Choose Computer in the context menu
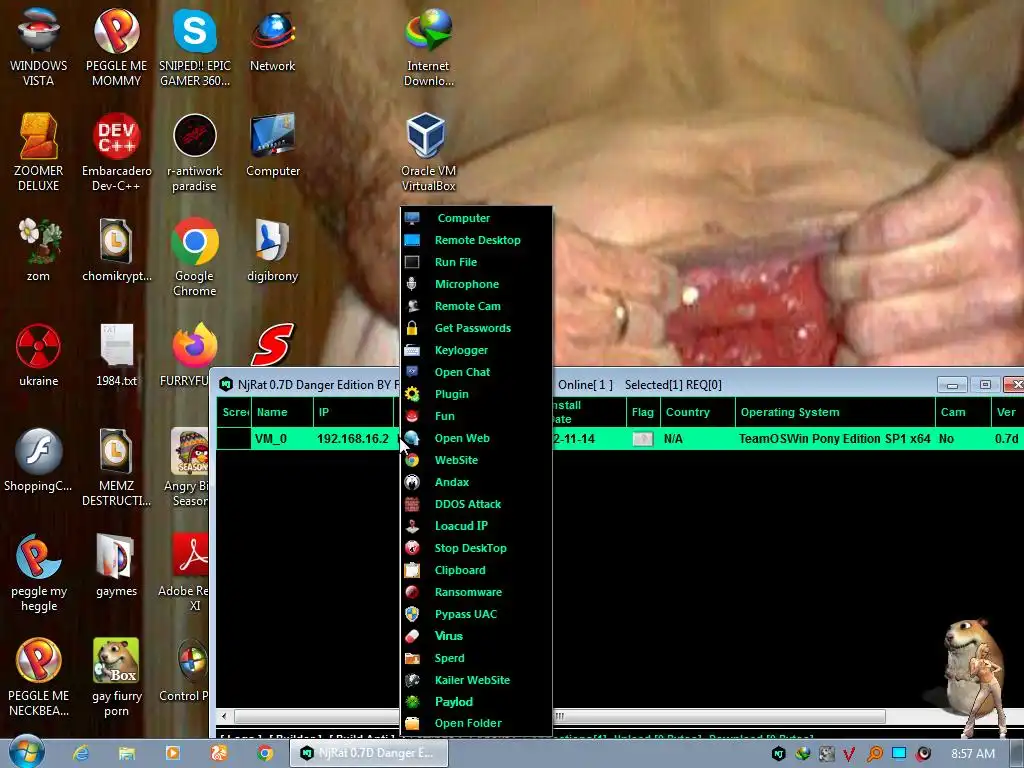Viewport: 1024px width, 768px height. pos(477,218)
